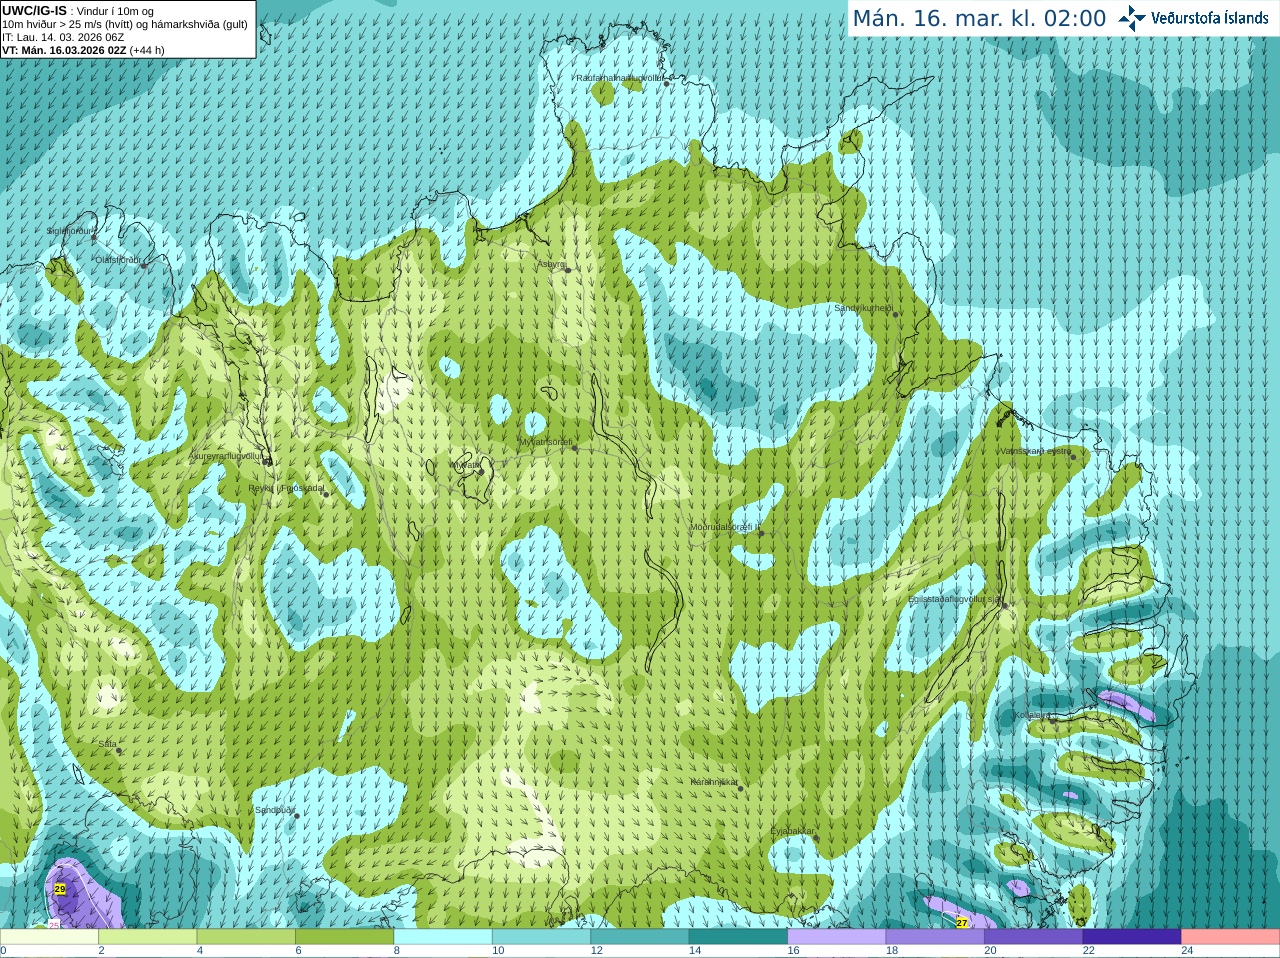The height and width of the screenshot is (958, 1280).
Task: Select the Kárahnjúkar station label
Action: click(714, 782)
